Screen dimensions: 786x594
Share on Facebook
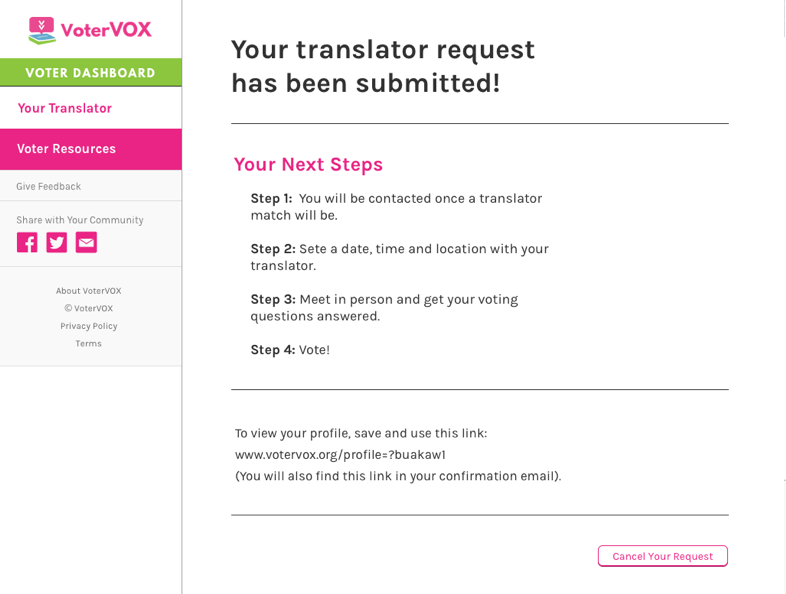27,242
